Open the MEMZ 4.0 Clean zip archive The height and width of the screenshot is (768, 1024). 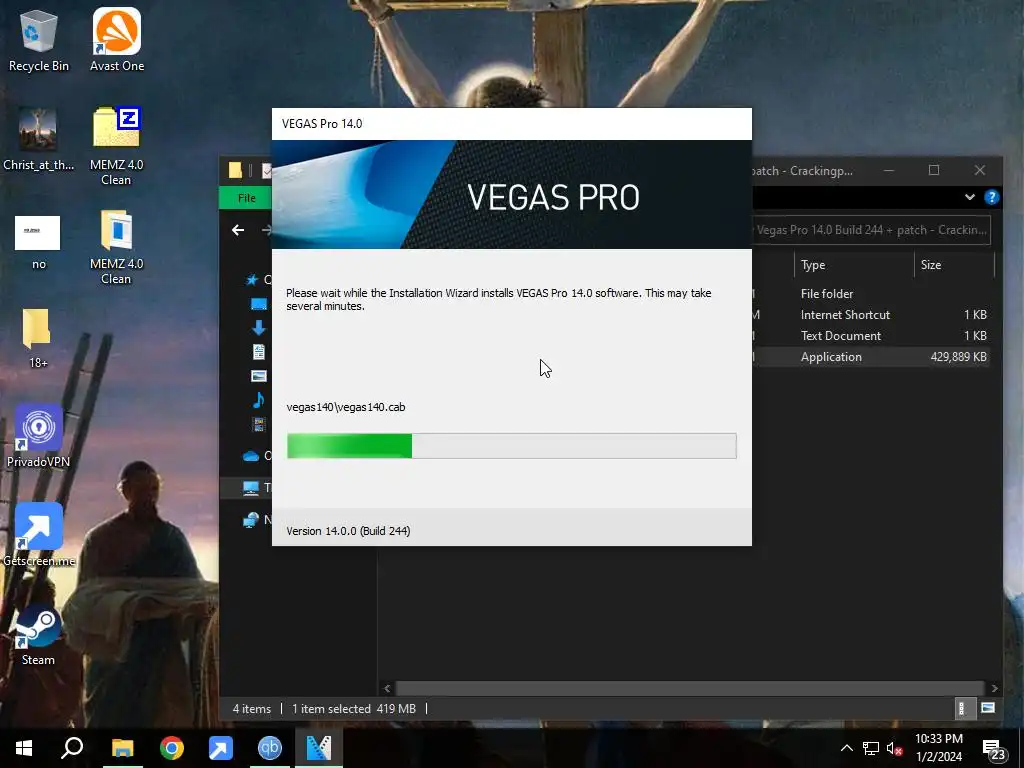pyautogui.click(x=116, y=146)
